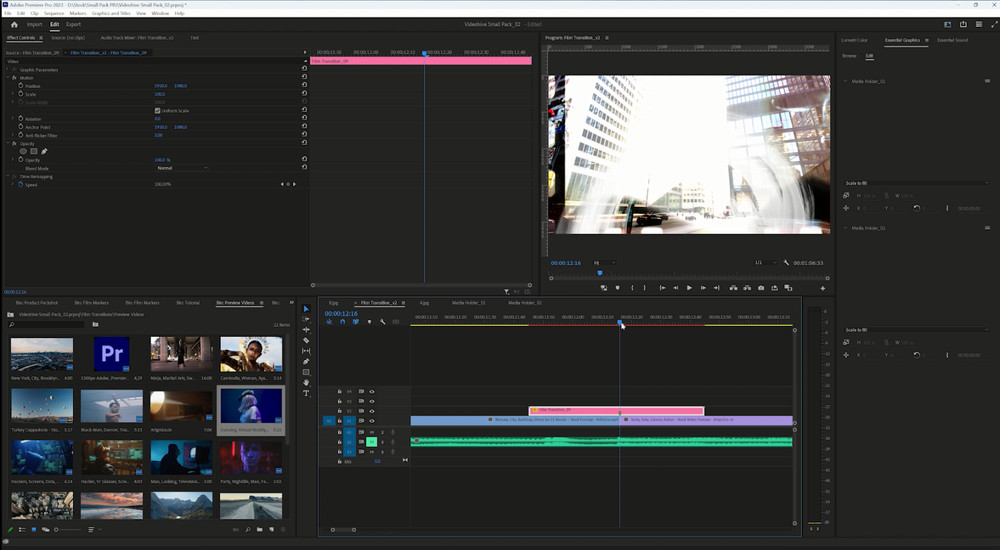Expand the Anti-flicker Filter property
Image resolution: width=1000 pixels, height=550 pixels.
click(13, 135)
